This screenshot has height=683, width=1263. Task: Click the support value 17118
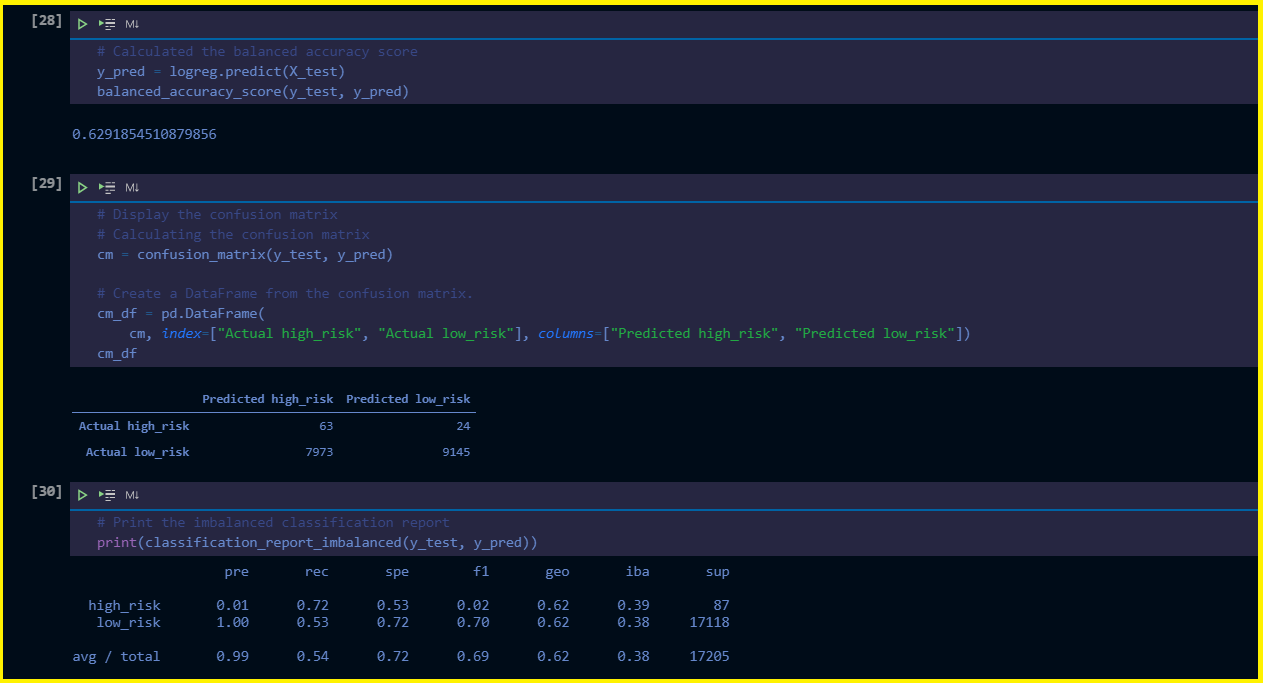[x=709, y=622]
